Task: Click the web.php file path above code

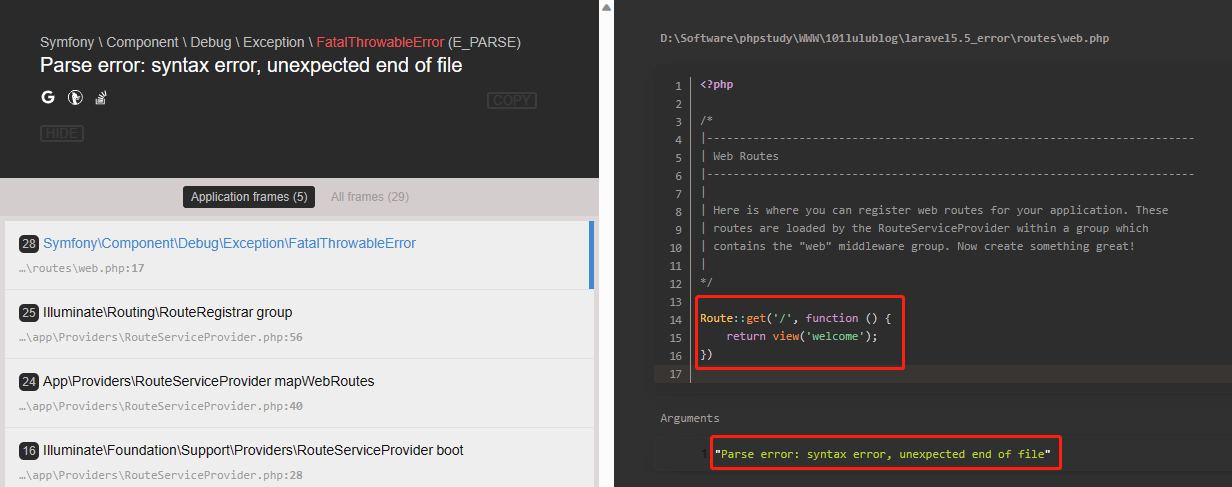Action: pyautogui.click(x=884, y=38)
